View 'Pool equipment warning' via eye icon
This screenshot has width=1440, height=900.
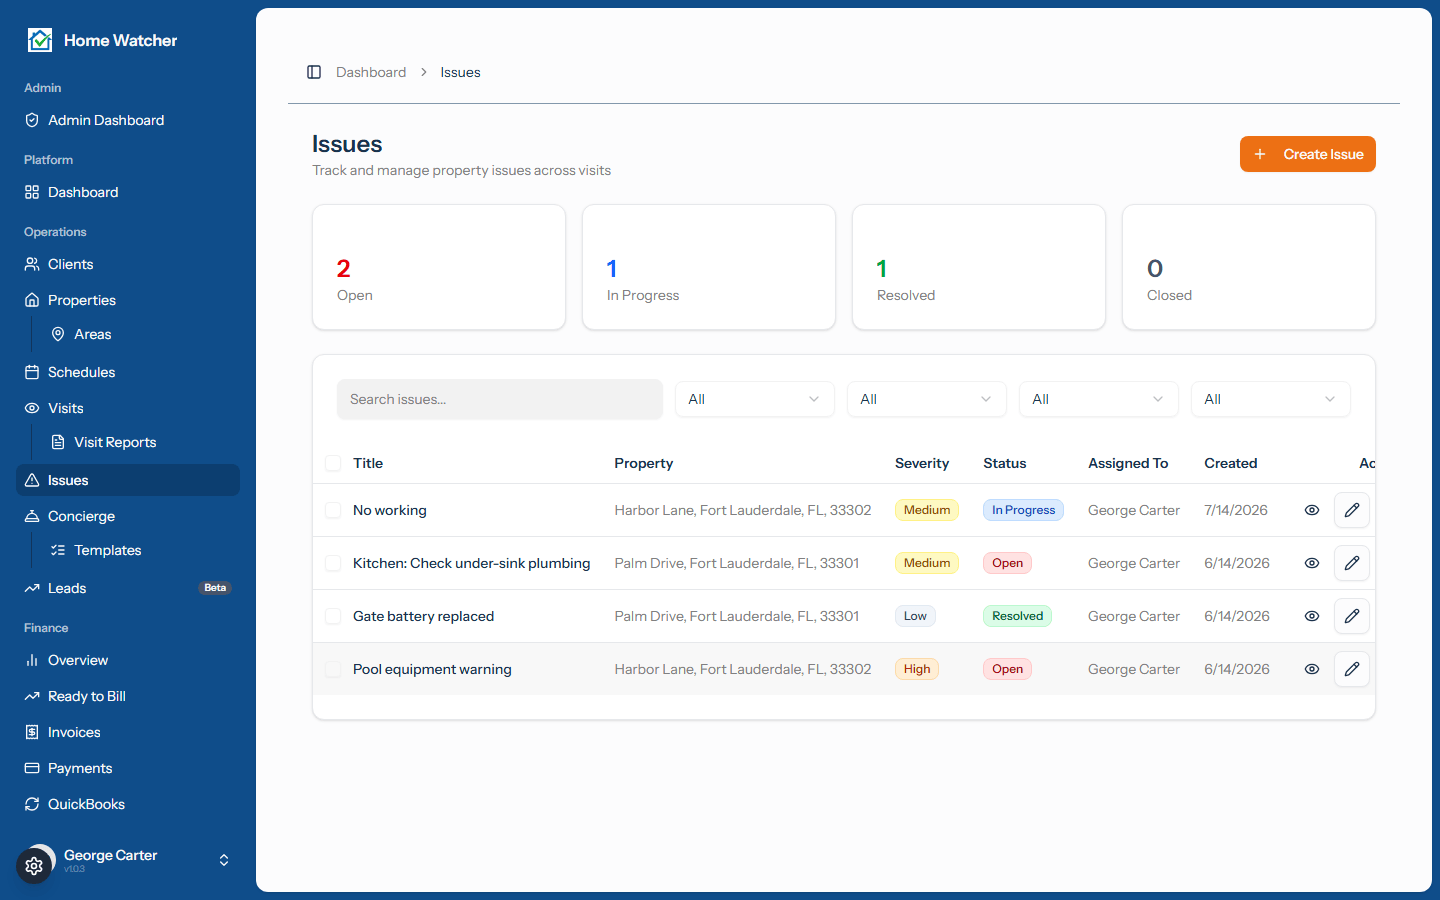coord(1312,669)
